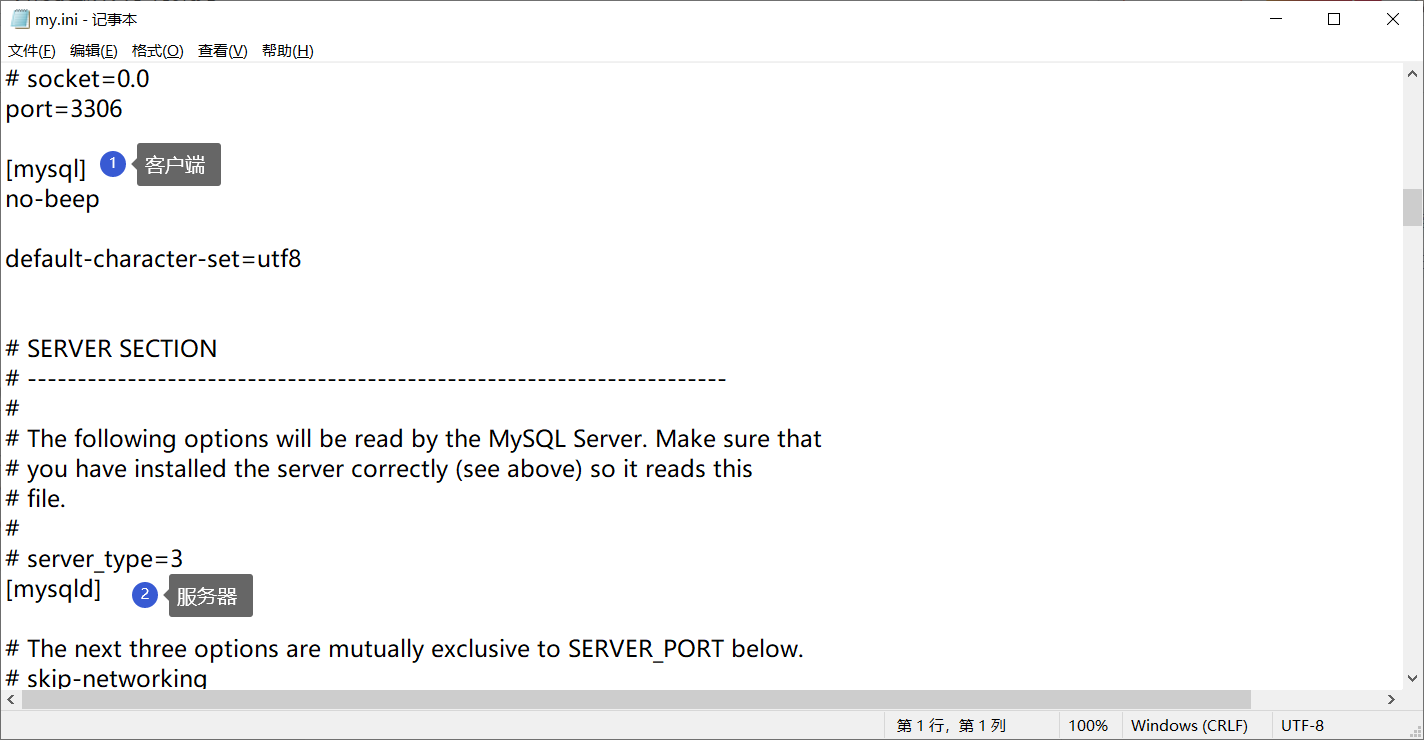Click the 第 1 行, 第 1 列 status entry

951,725
